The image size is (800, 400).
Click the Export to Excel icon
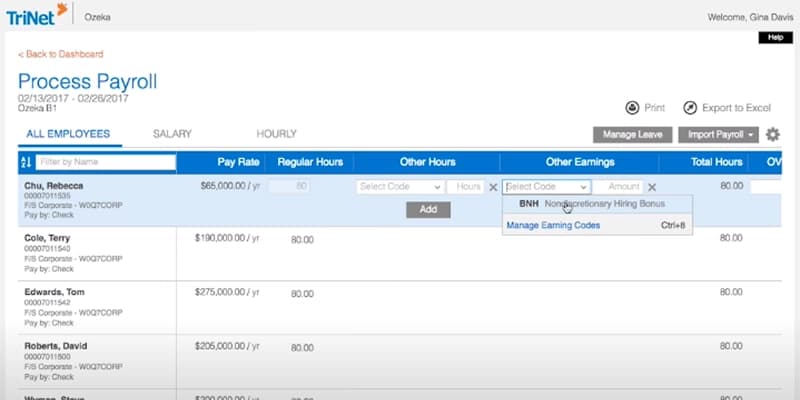tap(690, 108)
